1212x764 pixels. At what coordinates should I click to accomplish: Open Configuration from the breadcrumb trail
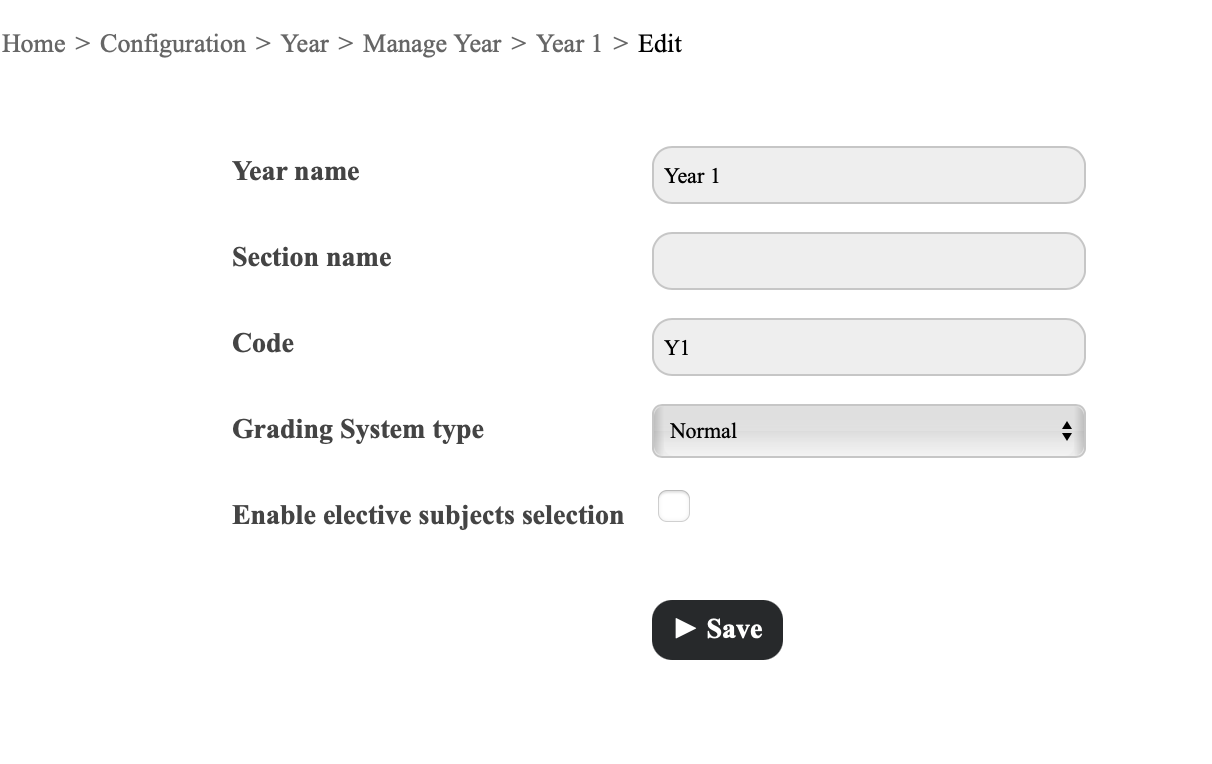pos(173,44)
